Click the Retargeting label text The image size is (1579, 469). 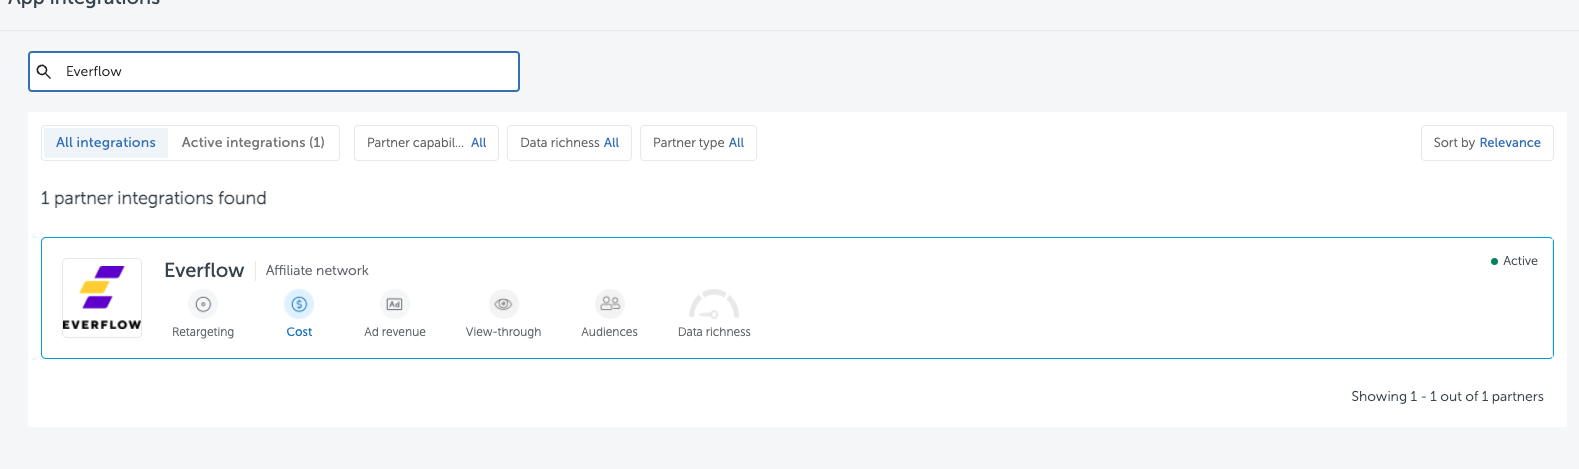[x=203, y=332]
